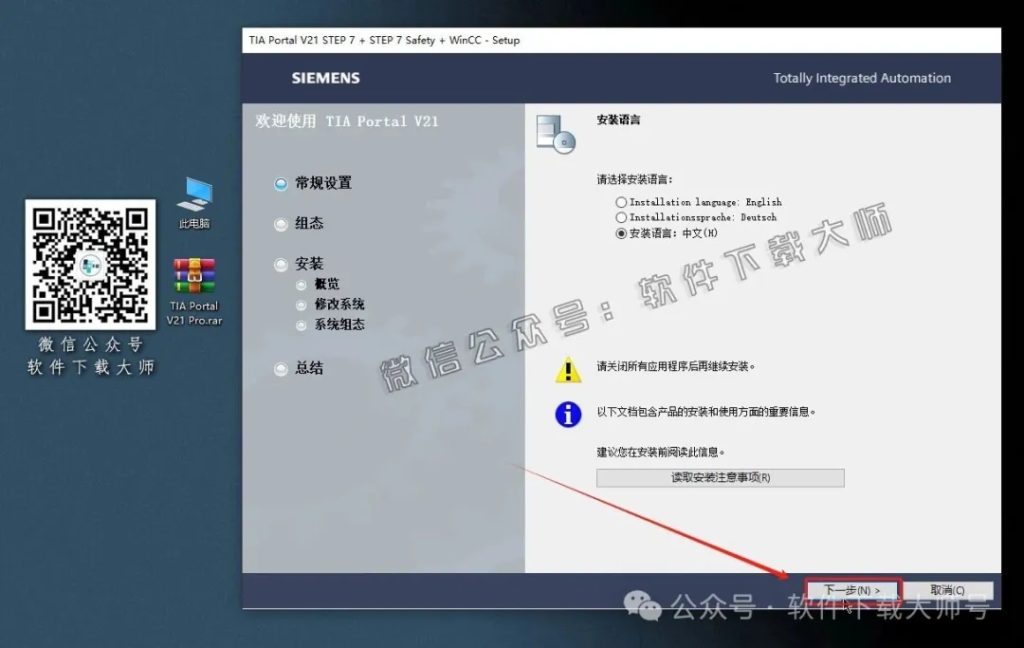Select the Deutsch installation language option
This screenshot has height=648, width=1024.
(x=620, y=217)
